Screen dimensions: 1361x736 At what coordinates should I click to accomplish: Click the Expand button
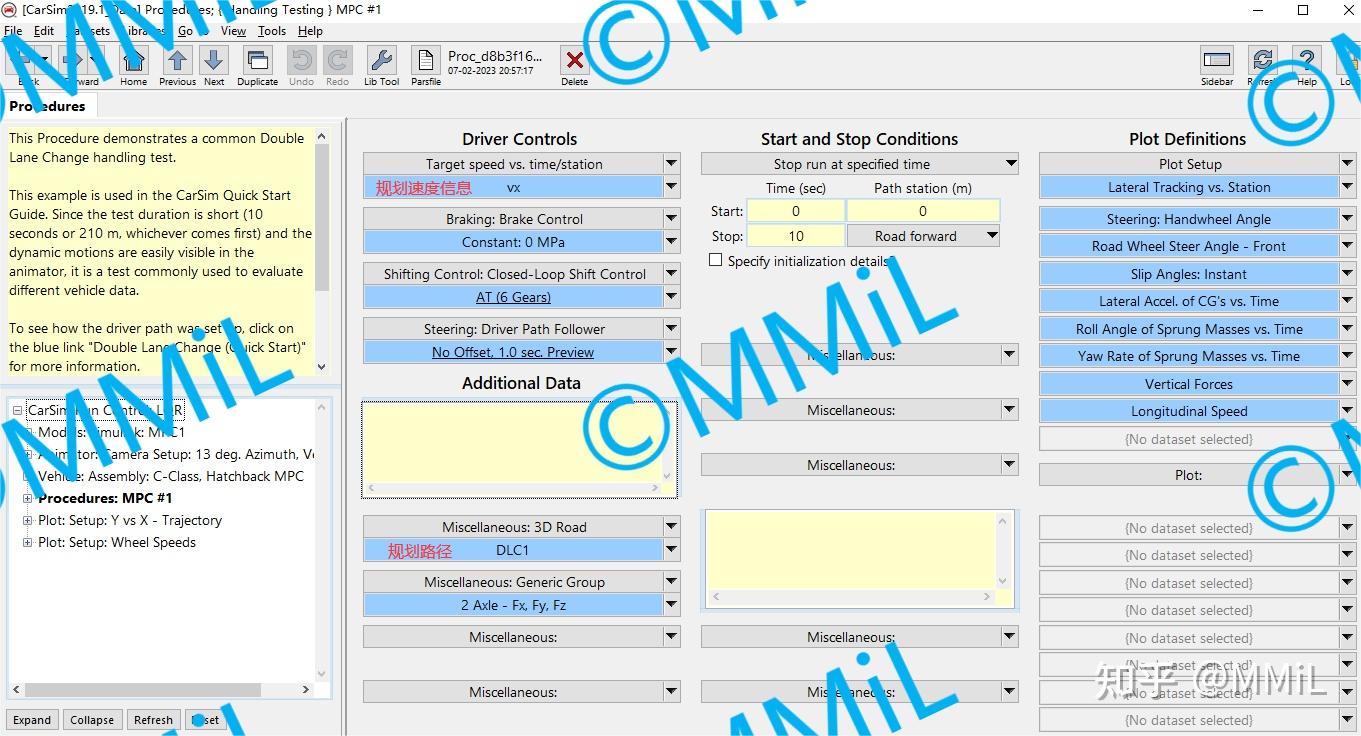pos(32,720)
